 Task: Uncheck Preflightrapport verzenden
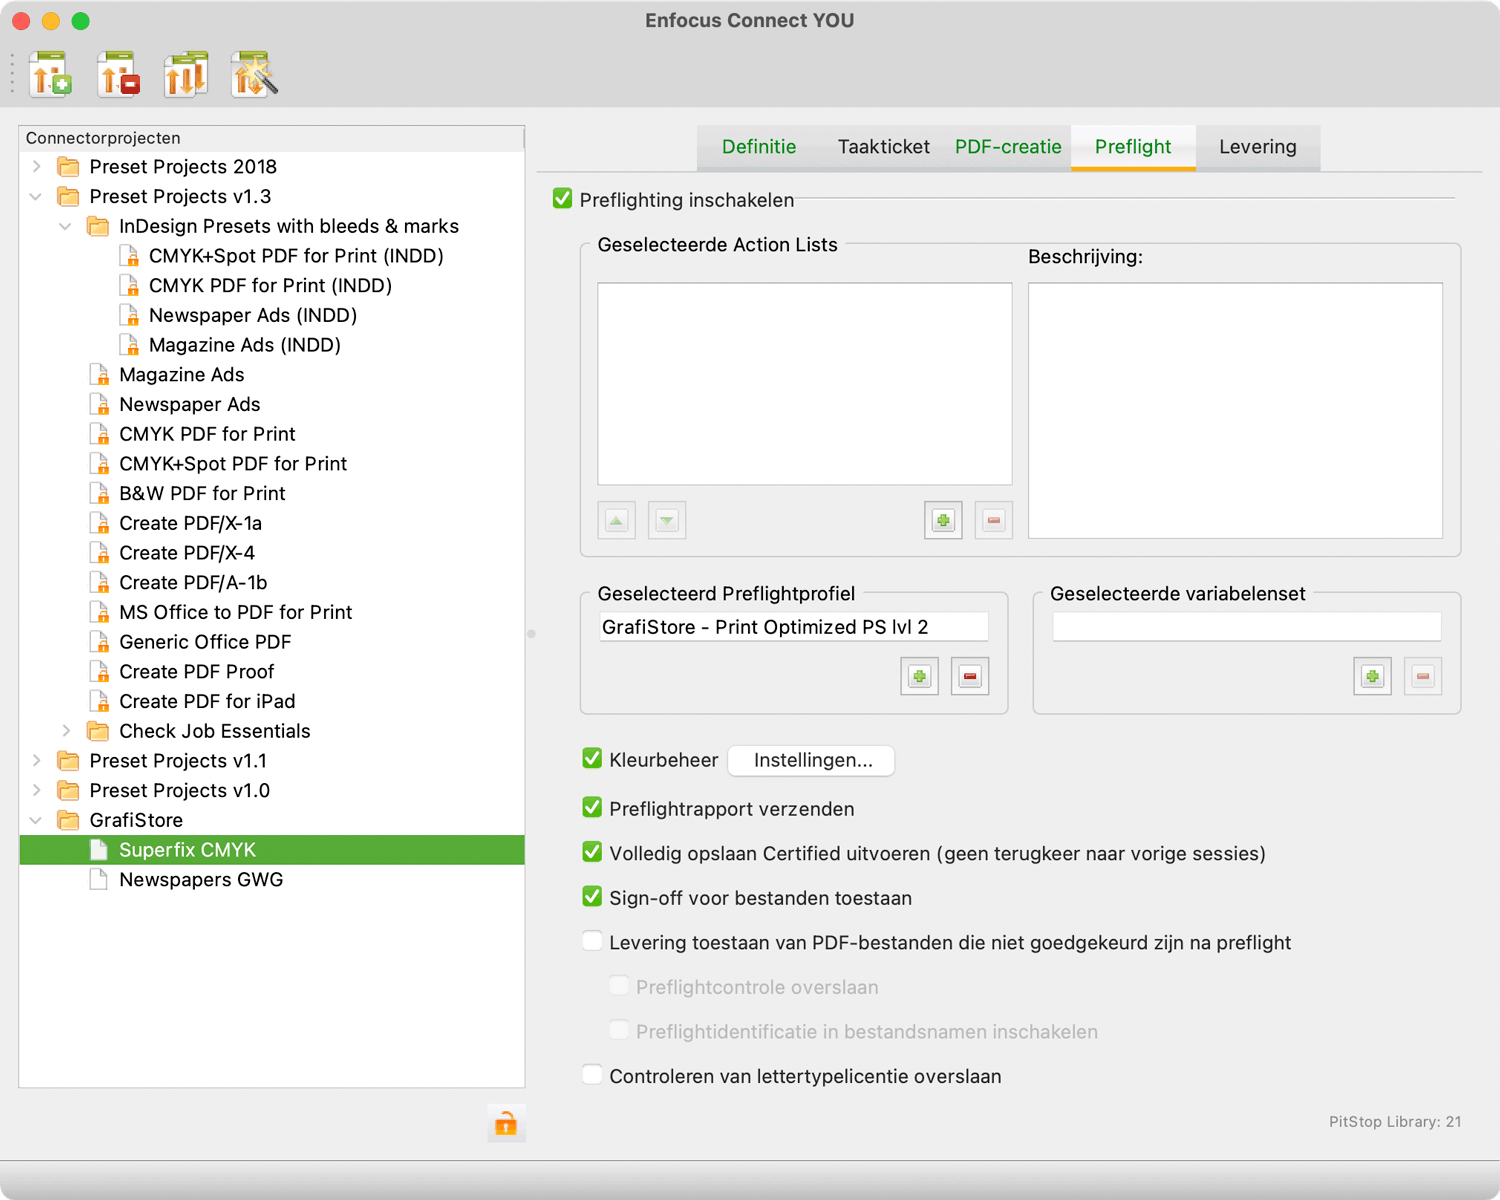tap(592, 808)
